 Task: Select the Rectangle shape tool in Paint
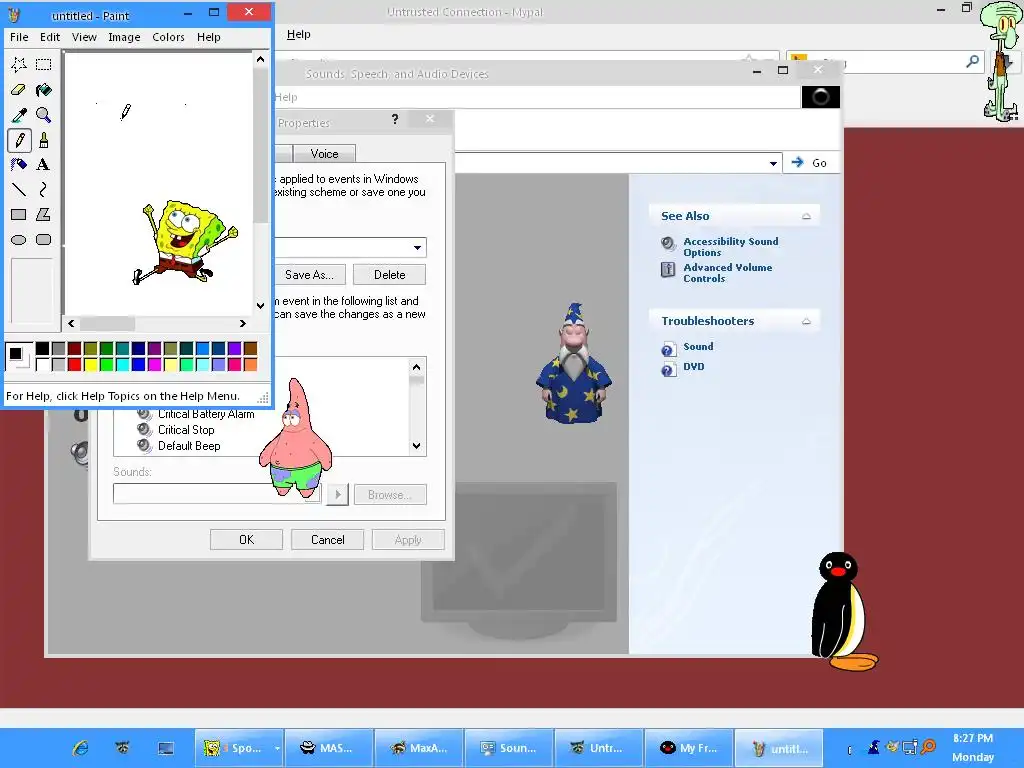[x=19, y=214]
